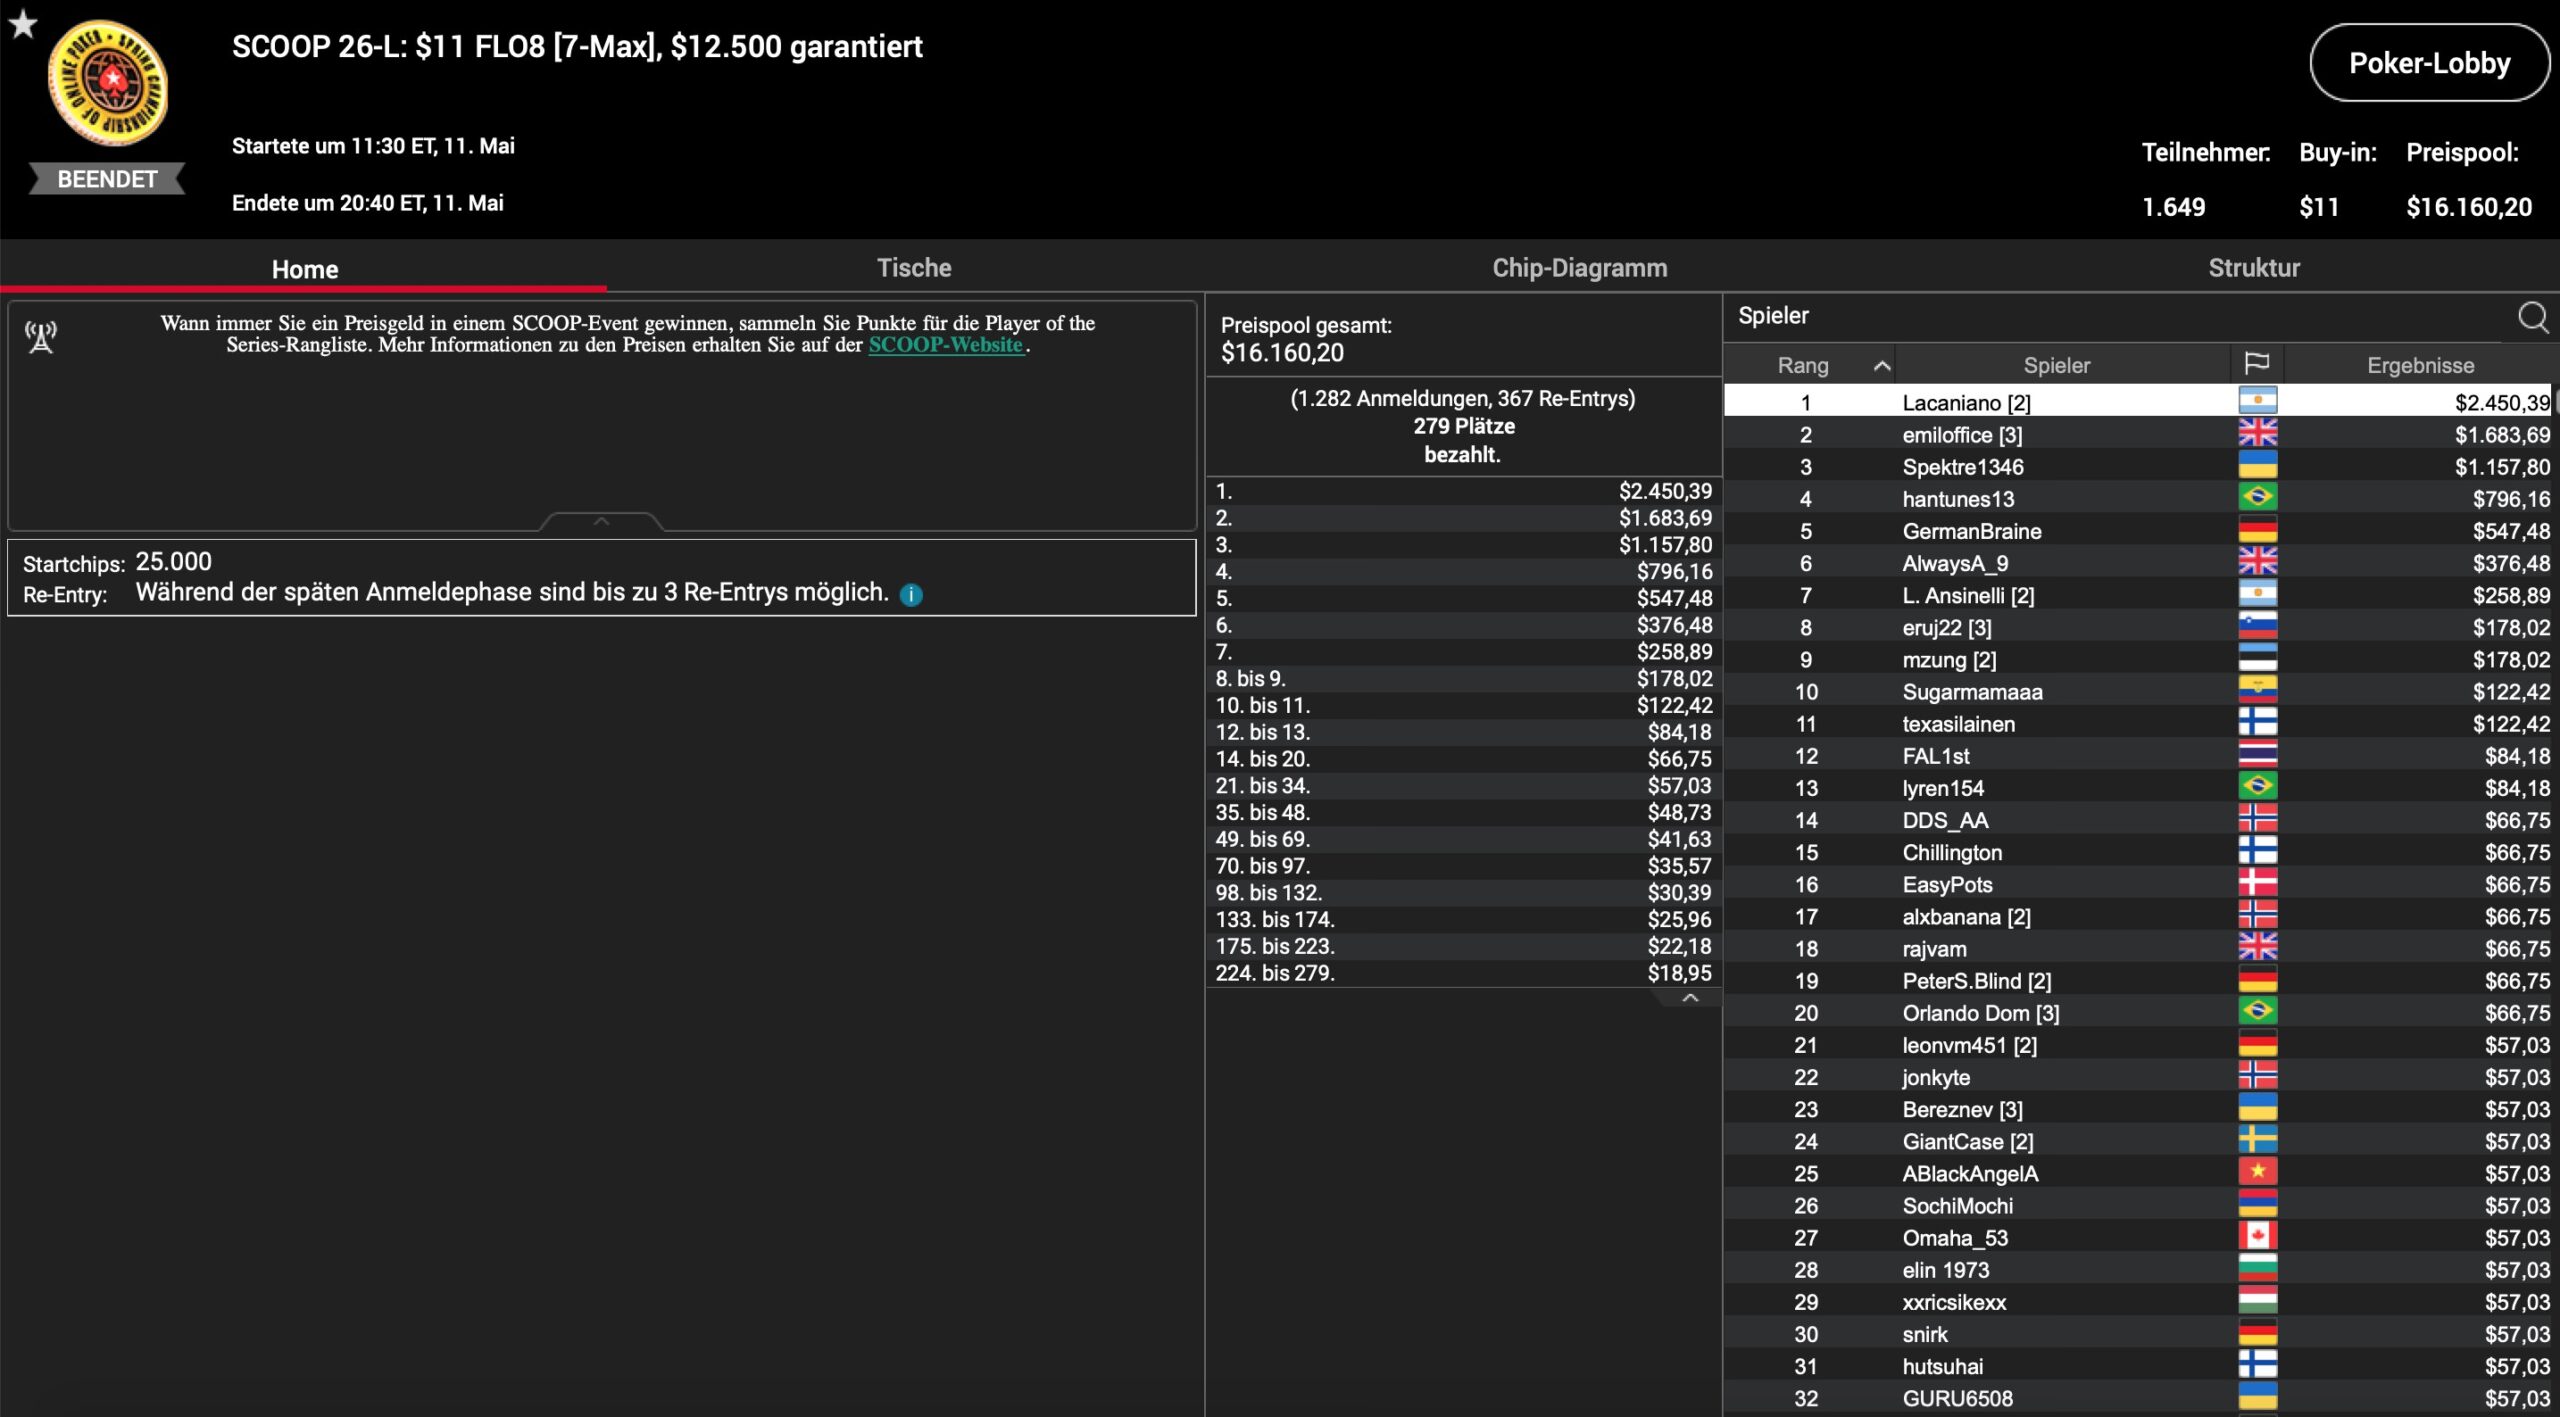
Task: Sort by Ergebnisse column header
Action: [x=2419, y=366]
